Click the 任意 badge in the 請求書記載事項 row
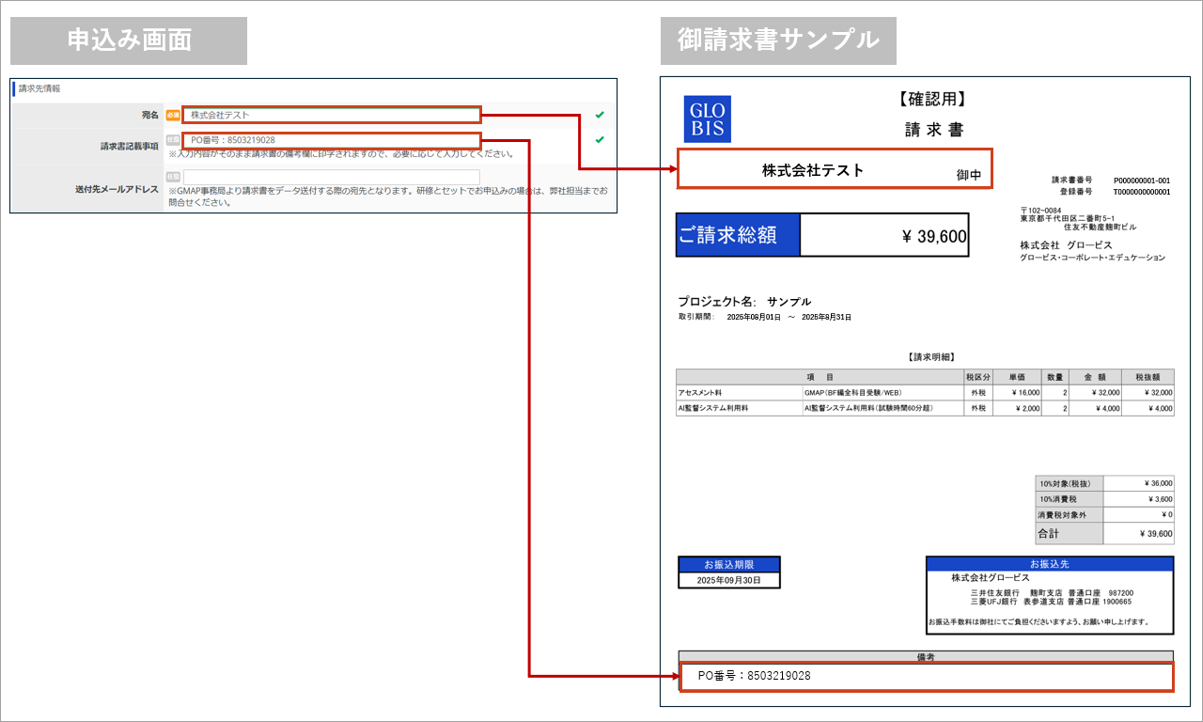Viewport: 1203px width, 722px height. pyautogui.click(x=172, y=140)
